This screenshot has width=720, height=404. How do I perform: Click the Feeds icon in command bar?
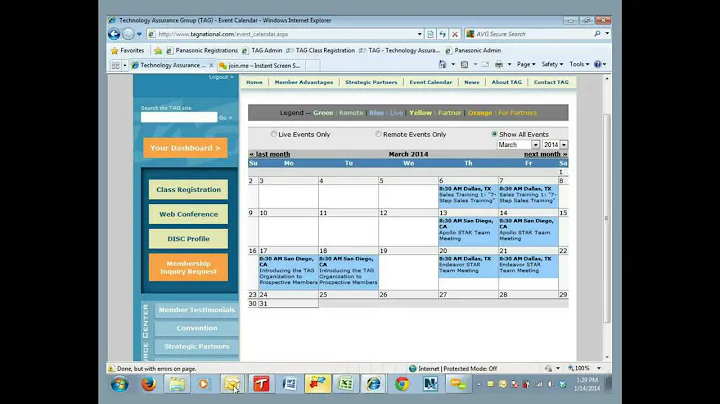click(464, 64)
